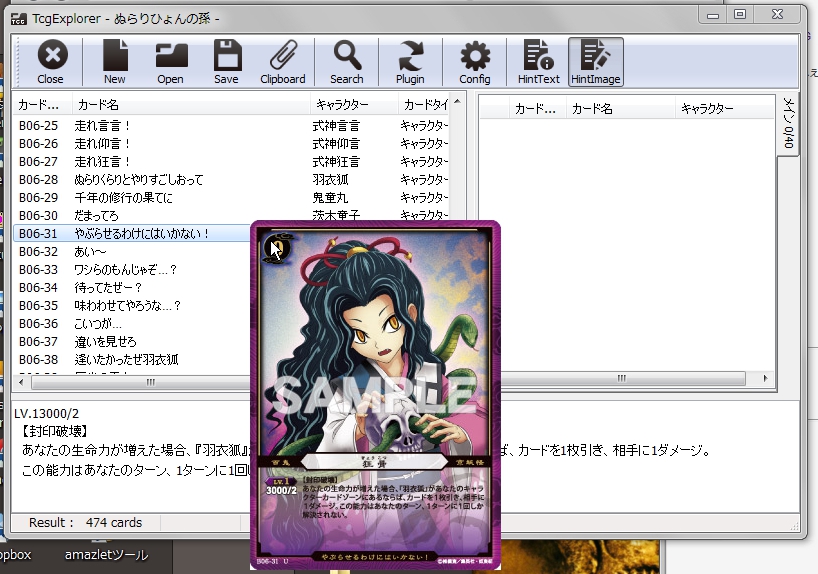Select row B06-32 あい～

[x=131, y=252]
